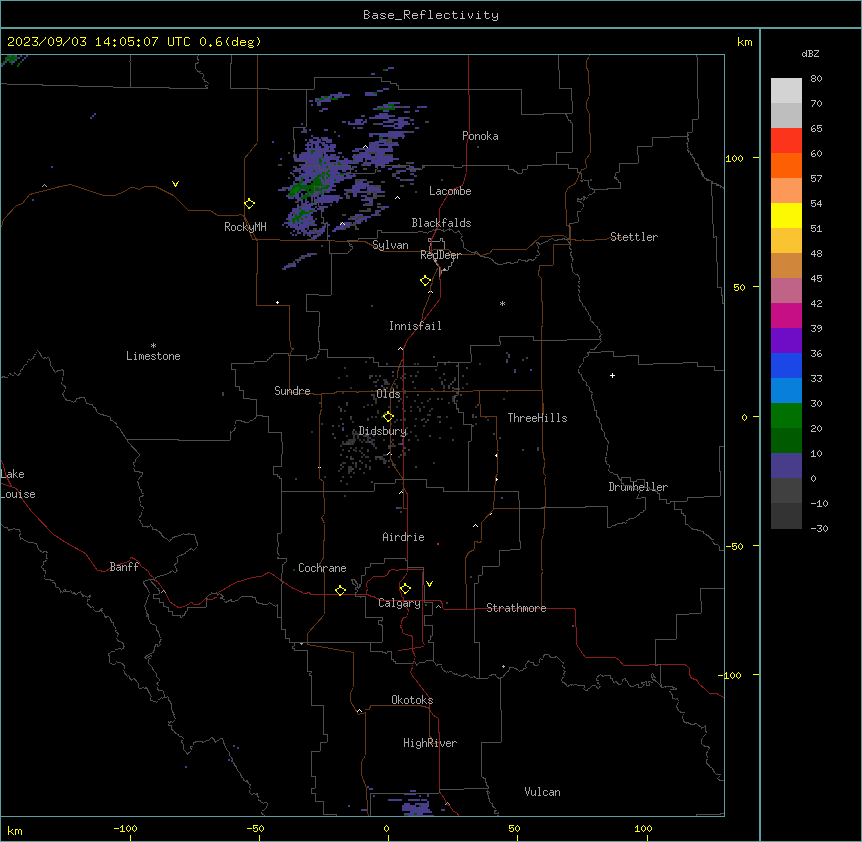Click the Blackfalds city label
This screenshot has width=862, height=842.
point(441,223)
